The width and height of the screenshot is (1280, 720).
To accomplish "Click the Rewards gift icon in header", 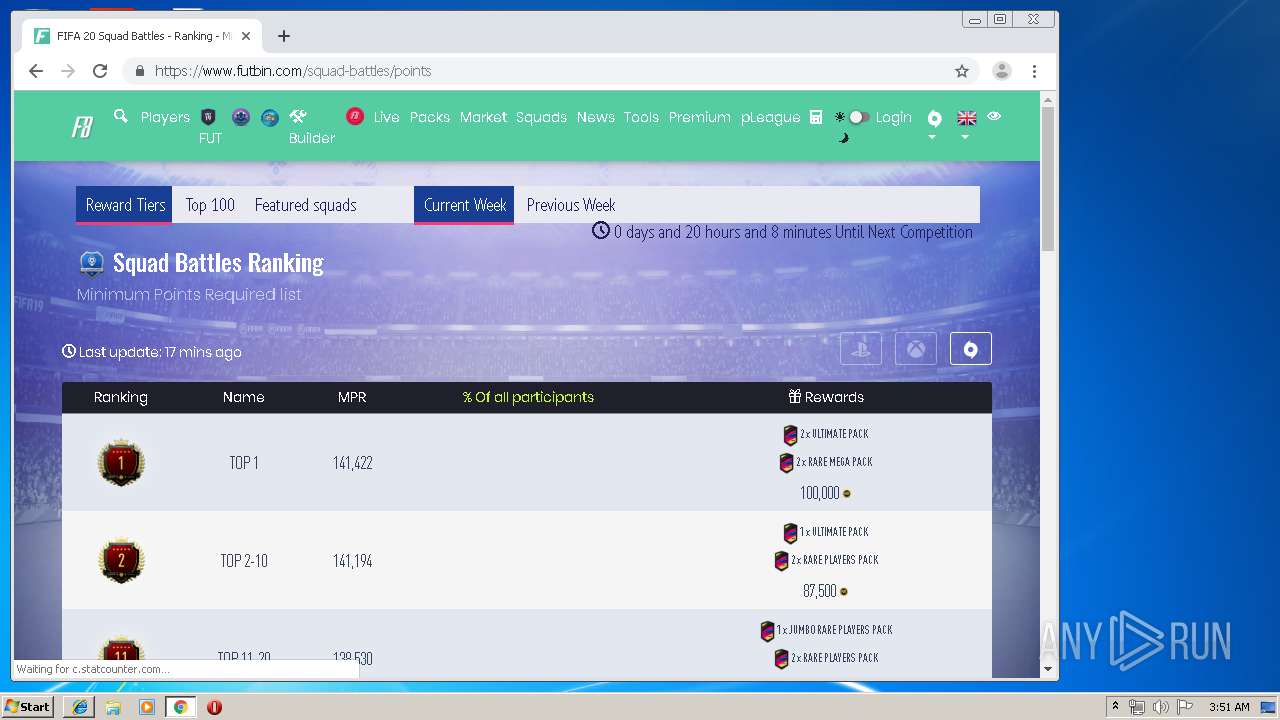I will coord(795,397).
